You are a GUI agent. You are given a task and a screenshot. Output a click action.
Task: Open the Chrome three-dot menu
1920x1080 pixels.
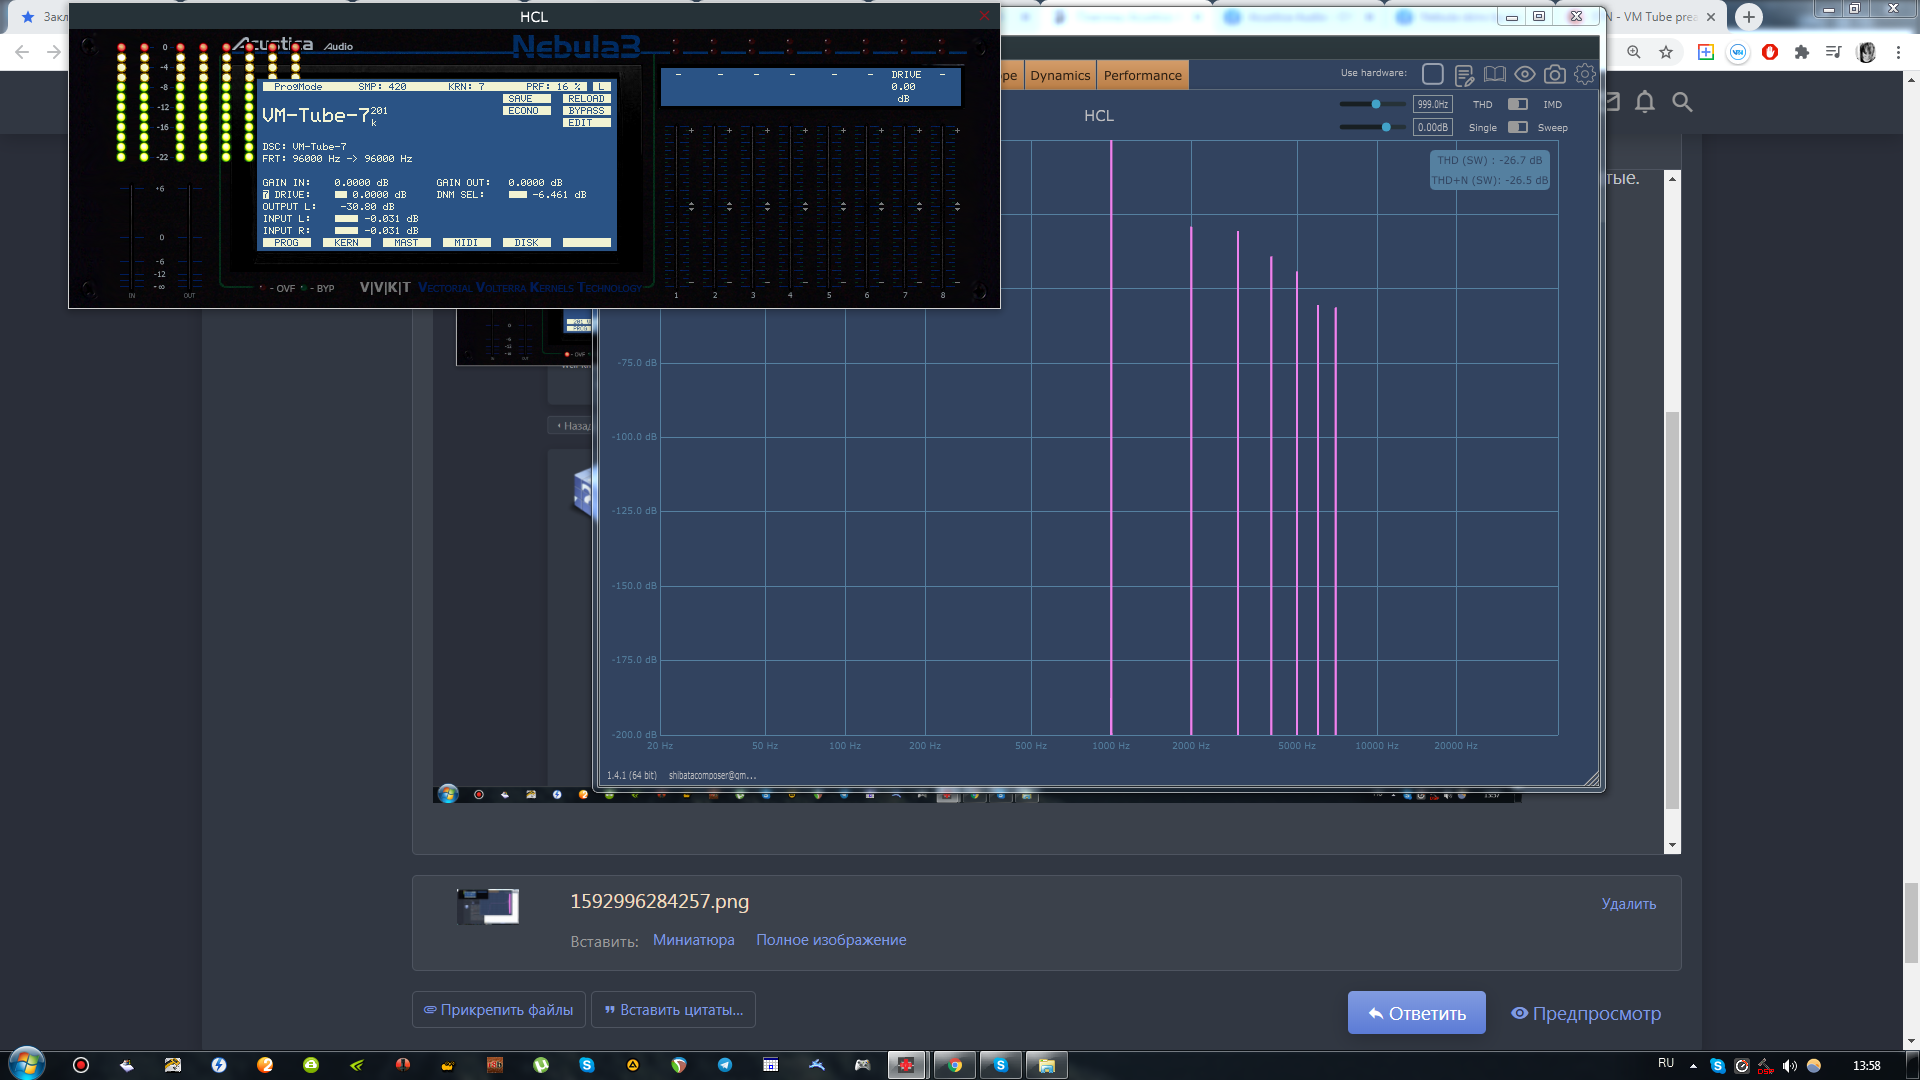tap(1898, 52)
